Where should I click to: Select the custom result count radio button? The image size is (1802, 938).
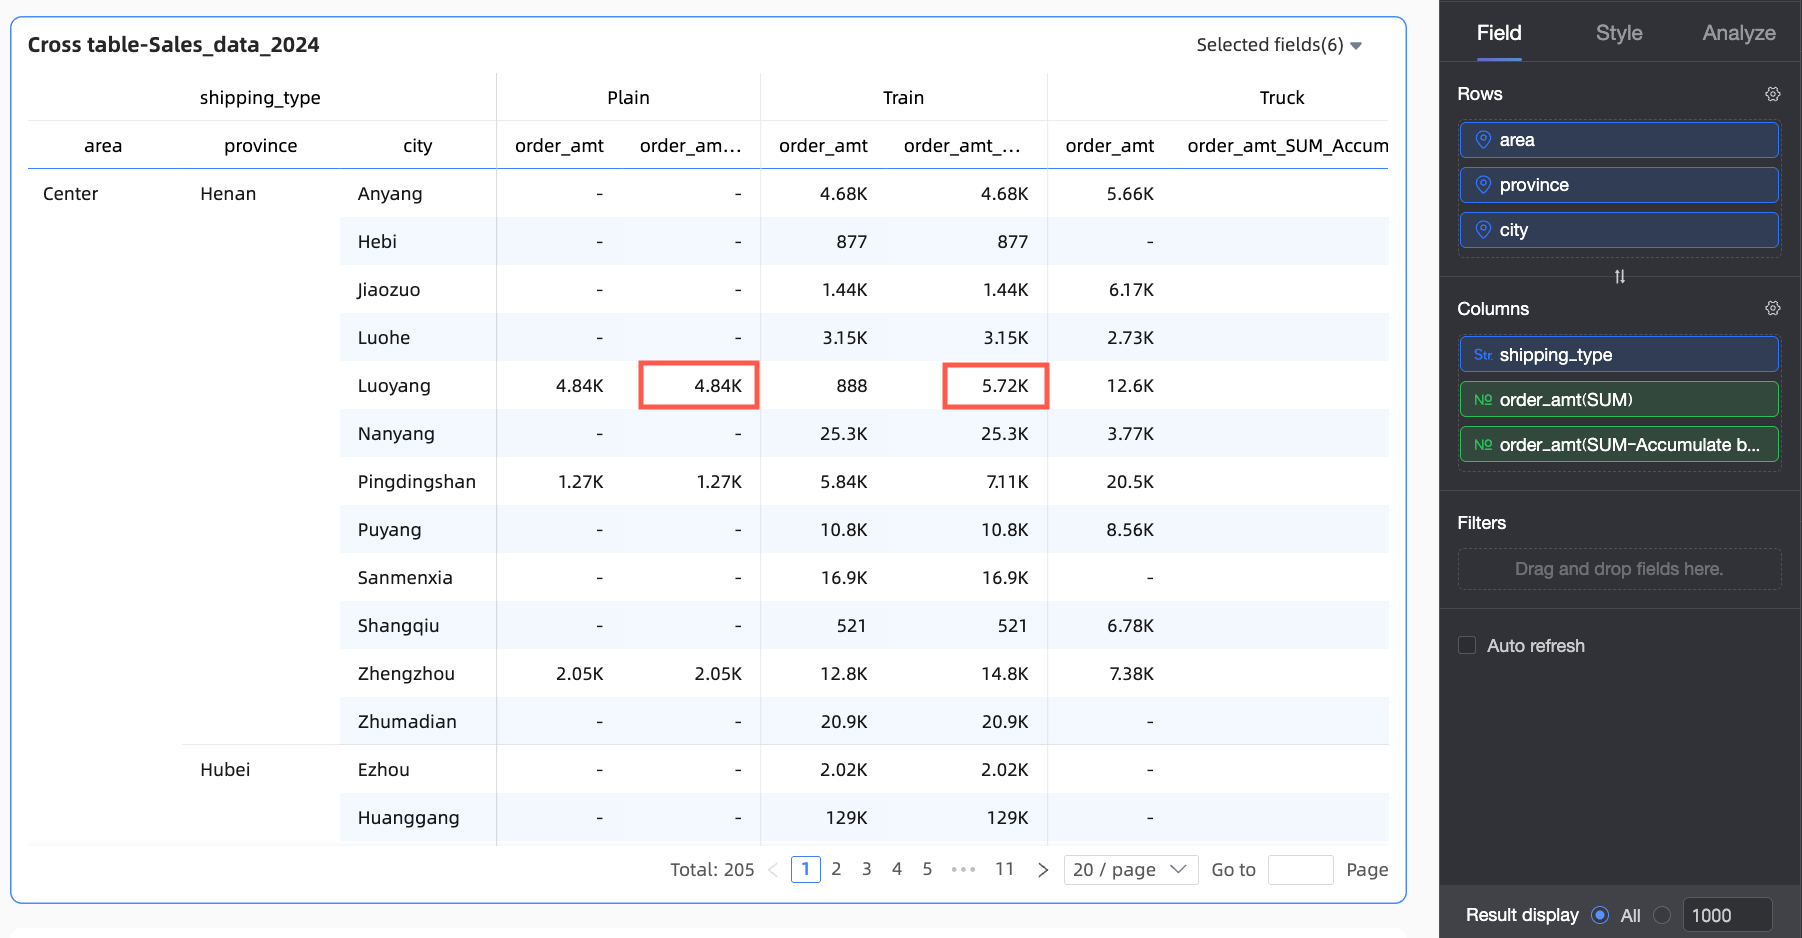1662,915
